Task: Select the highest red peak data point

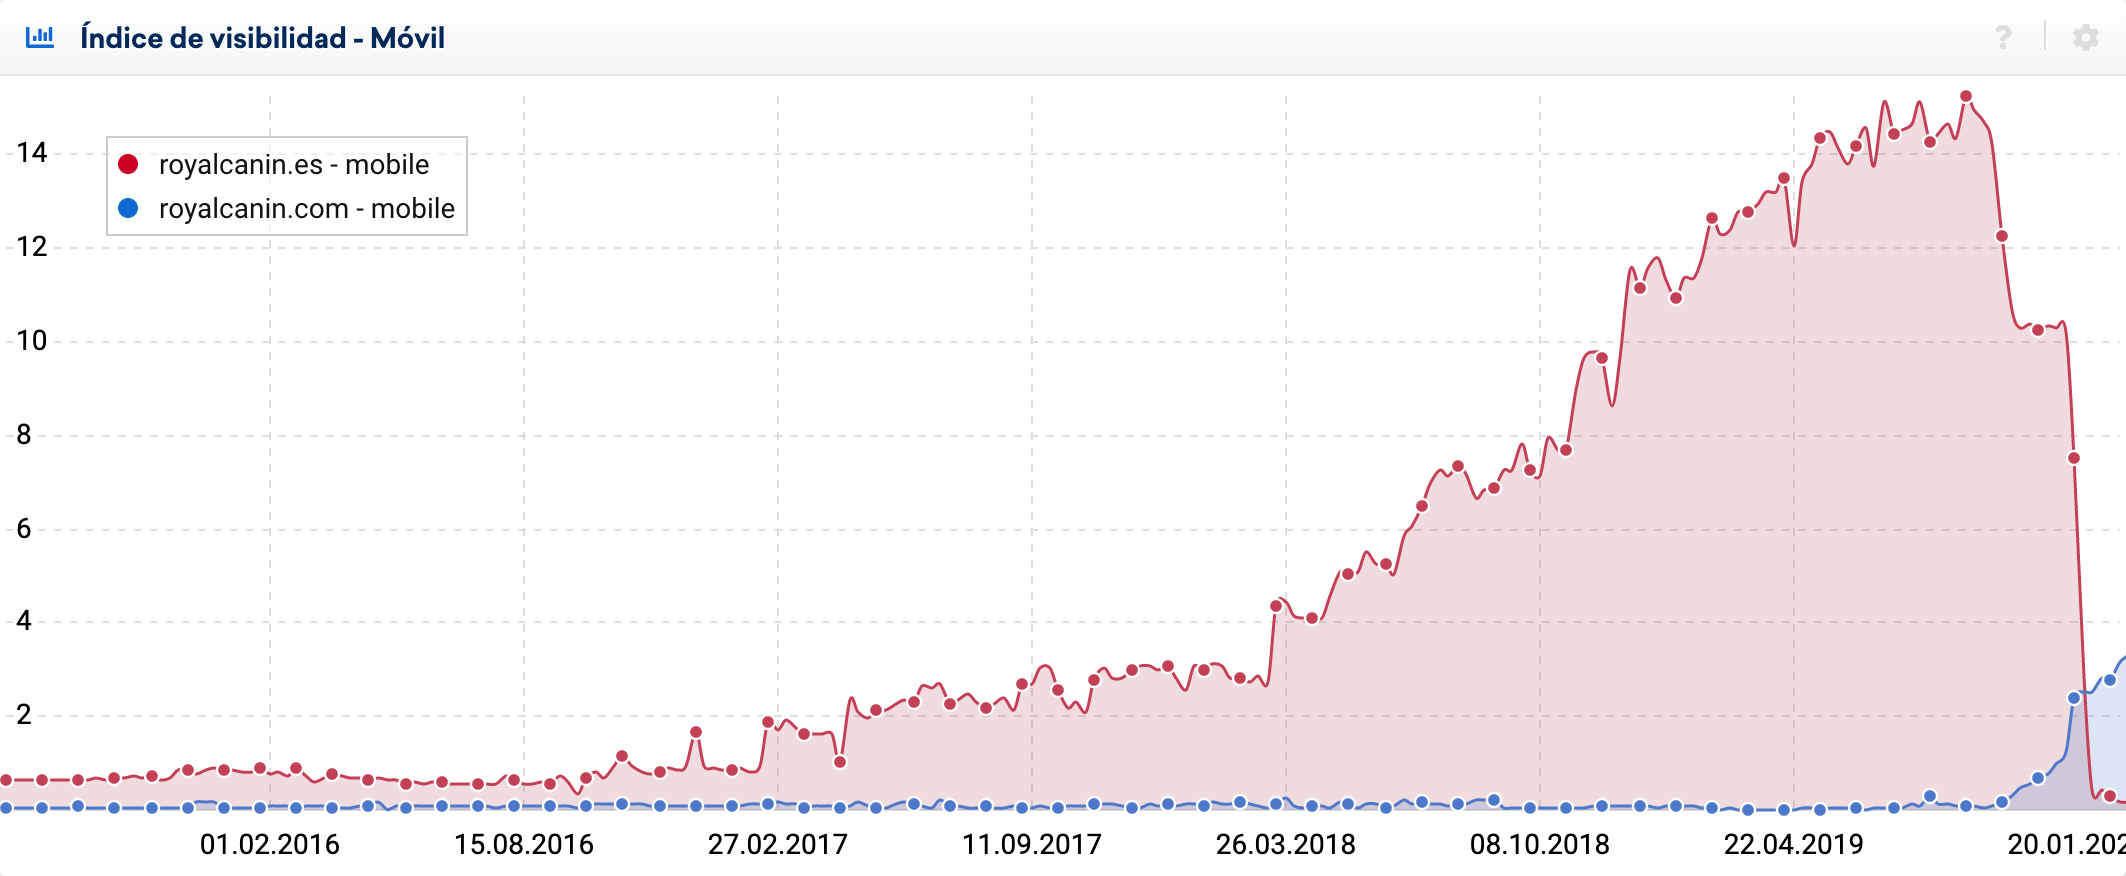Action: 1965,97
